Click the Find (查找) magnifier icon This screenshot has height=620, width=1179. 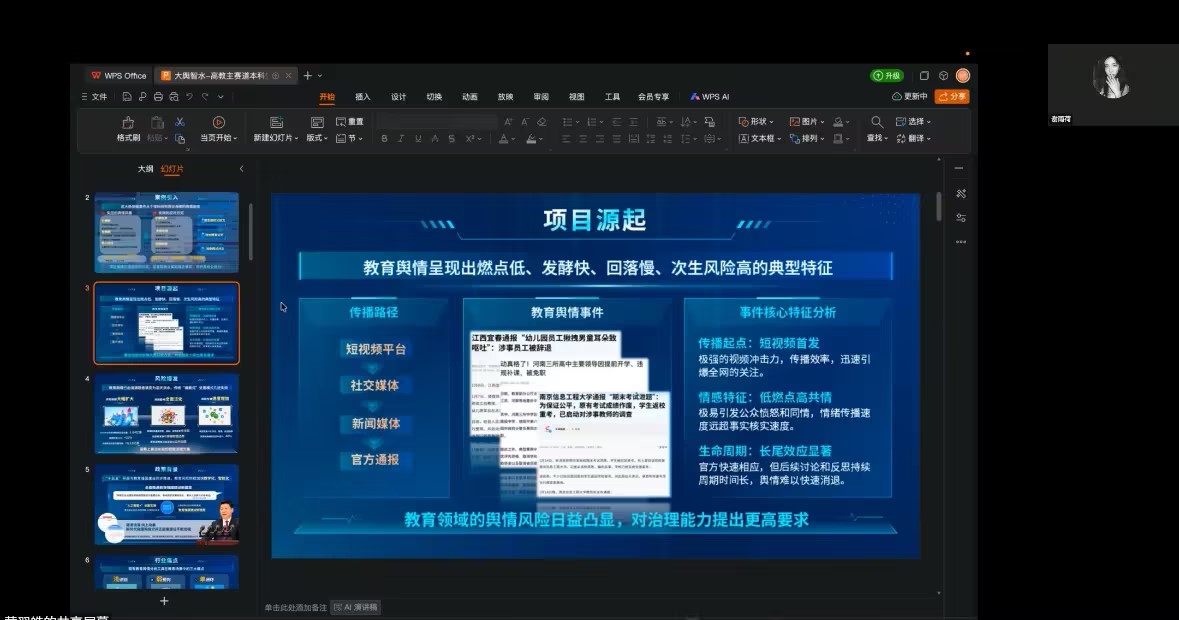877,122
